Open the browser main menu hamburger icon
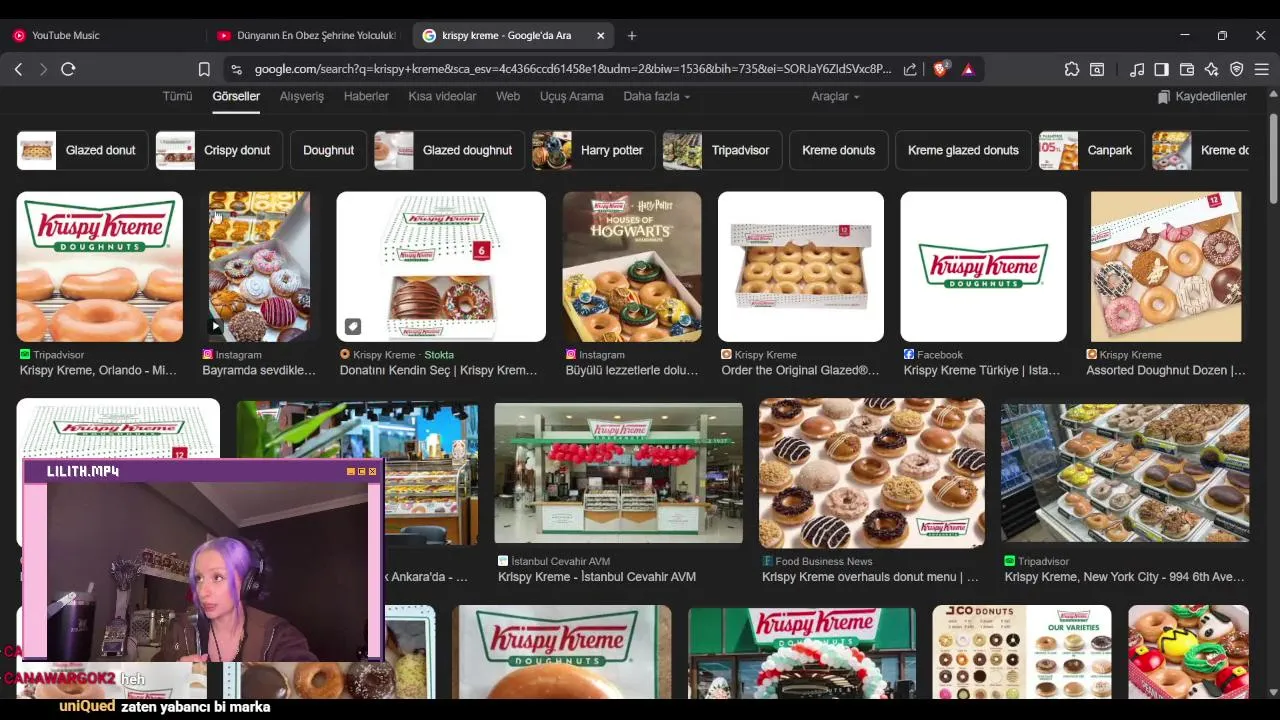This screenshot has width=1280, height=720. tap(1262, 69)
